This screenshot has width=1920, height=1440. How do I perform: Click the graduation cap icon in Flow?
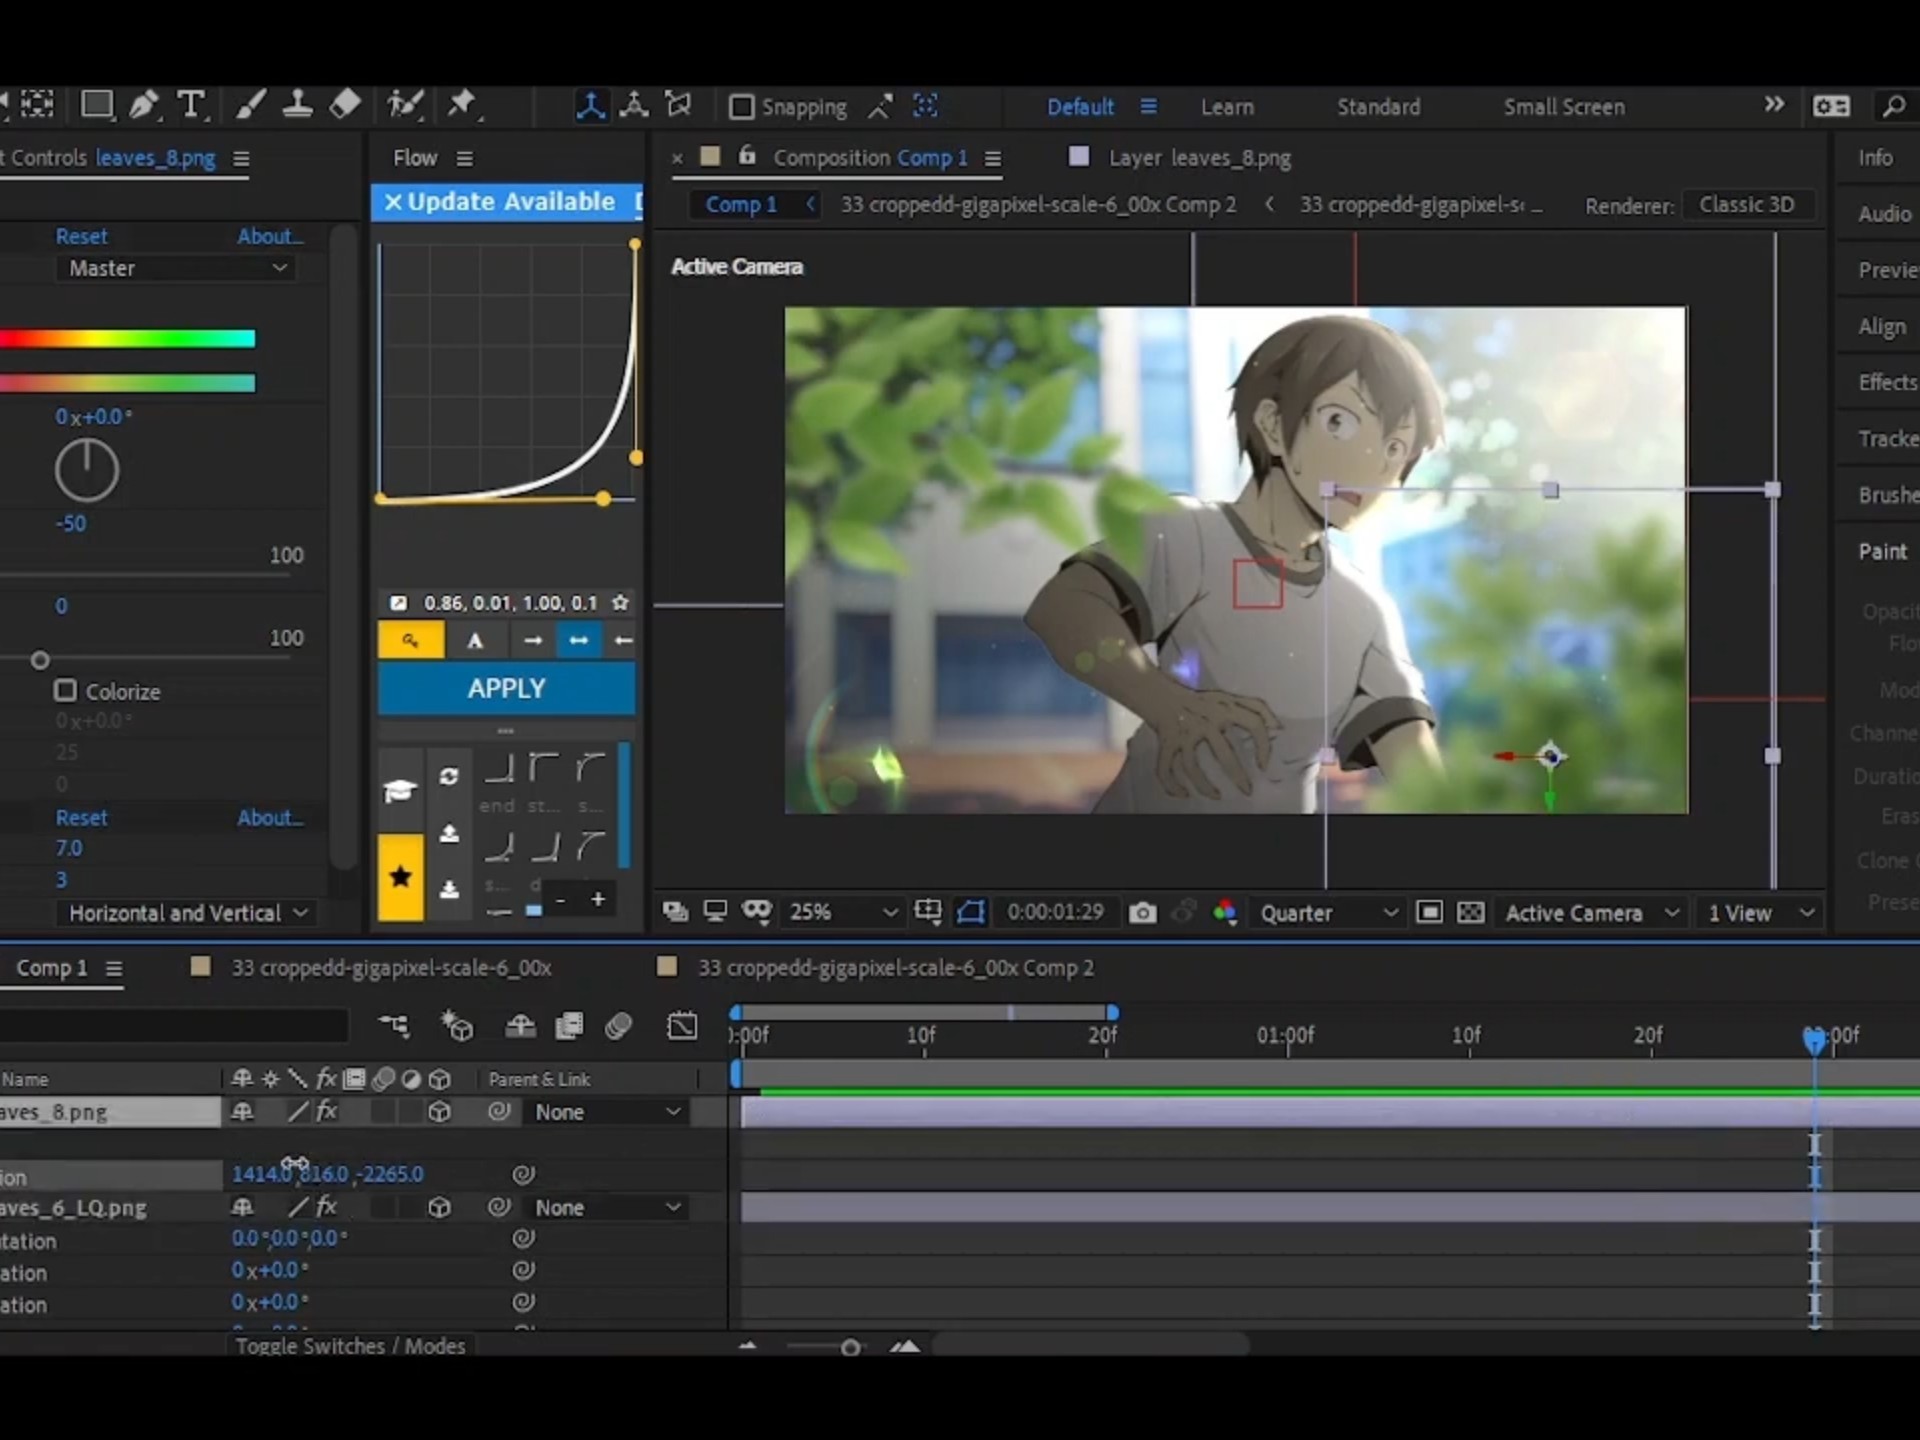coord(400,791)
